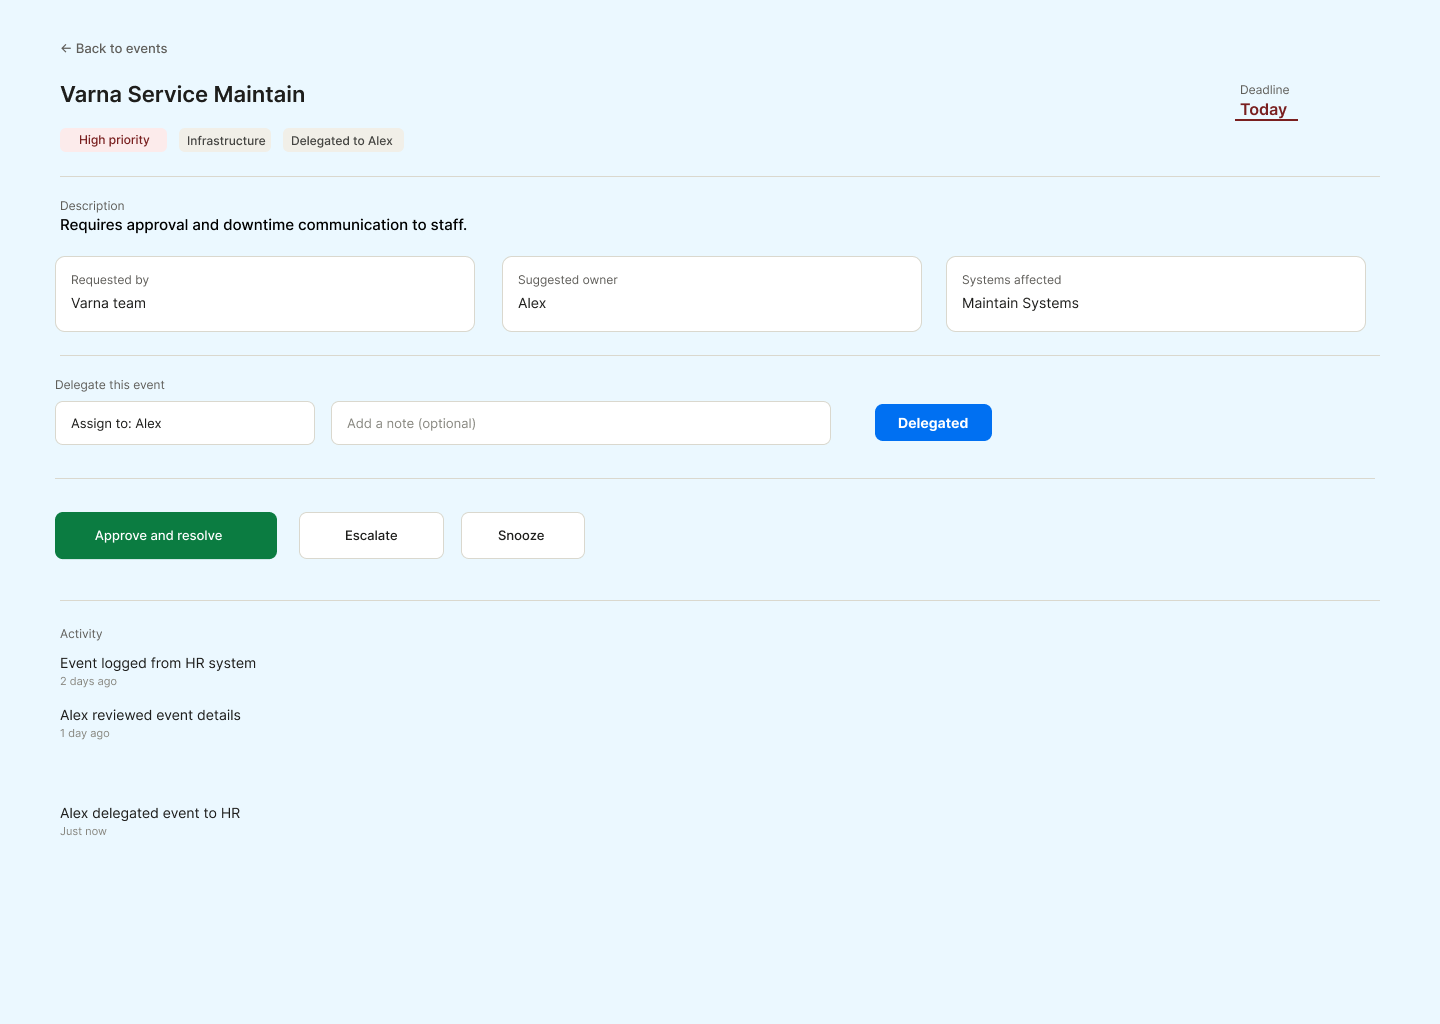Click the High priority tag
This screenshot has width=1440, height=1024.
[x=114, y=140]
